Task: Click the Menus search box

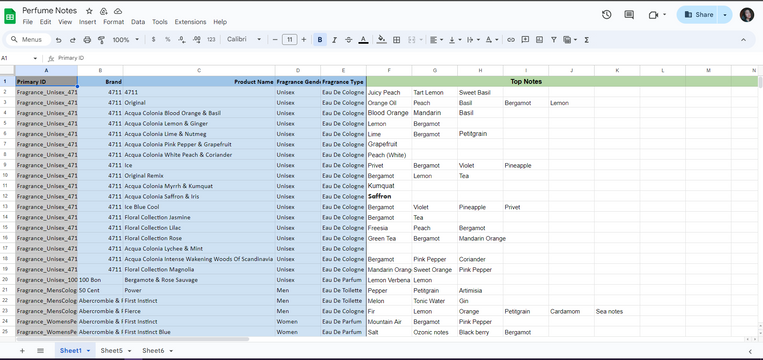Action: pyautogui.click(x=28, y=40)
